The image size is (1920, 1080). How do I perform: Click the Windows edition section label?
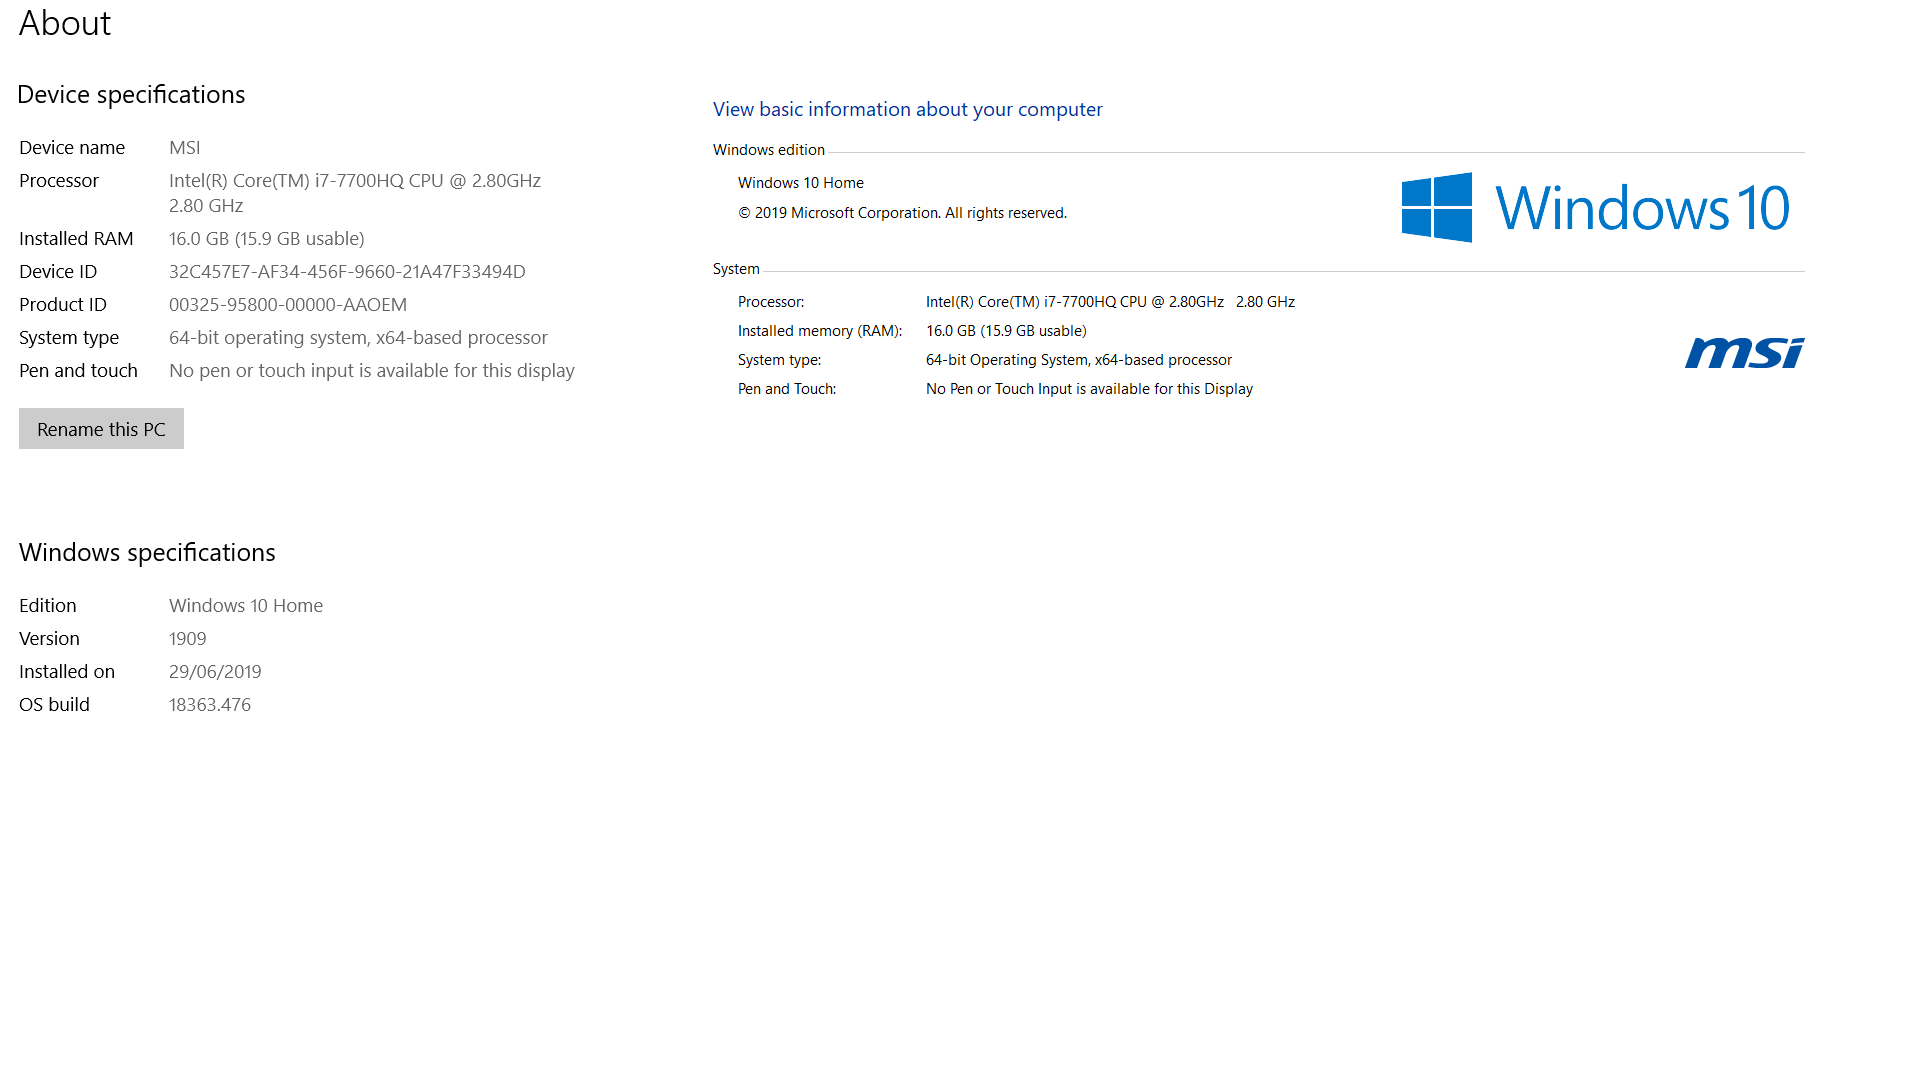[769, 149]
